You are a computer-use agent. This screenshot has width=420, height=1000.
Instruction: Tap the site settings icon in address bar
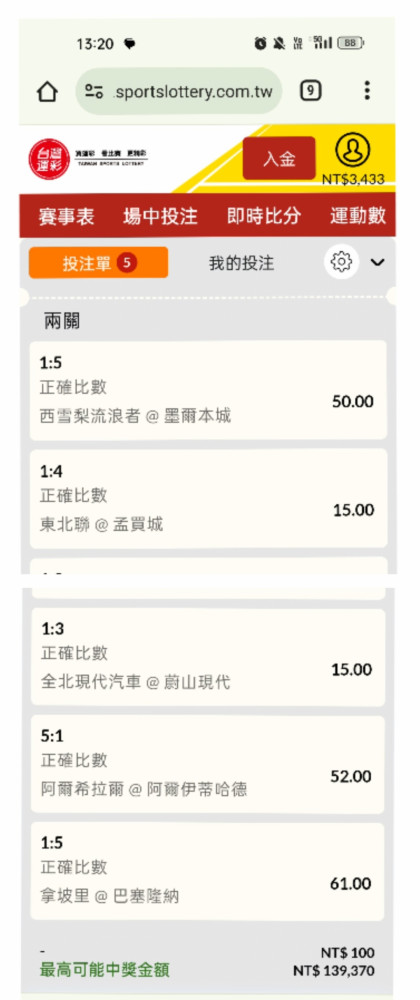(x=94, y=92)
